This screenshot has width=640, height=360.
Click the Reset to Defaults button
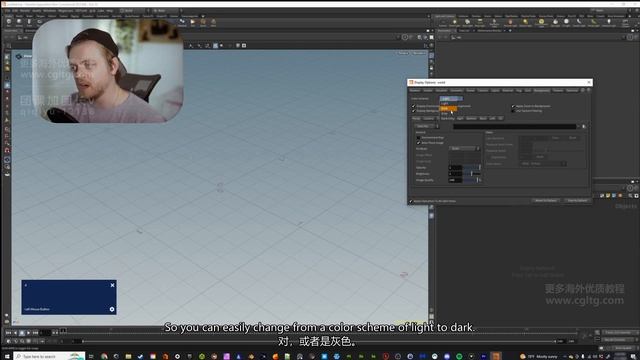(546, 201)
